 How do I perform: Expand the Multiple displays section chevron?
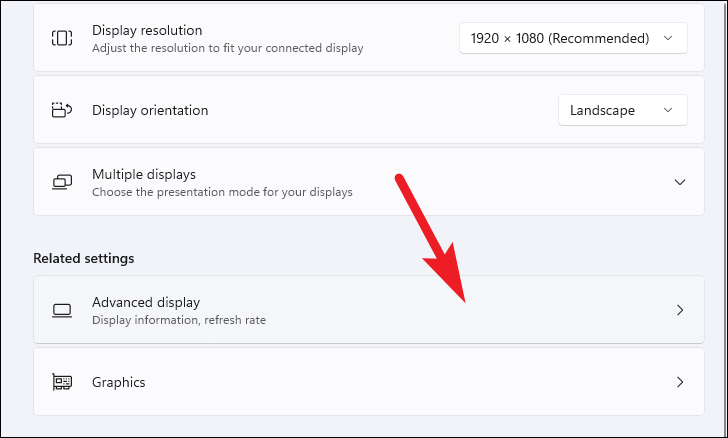click(680, 182)
